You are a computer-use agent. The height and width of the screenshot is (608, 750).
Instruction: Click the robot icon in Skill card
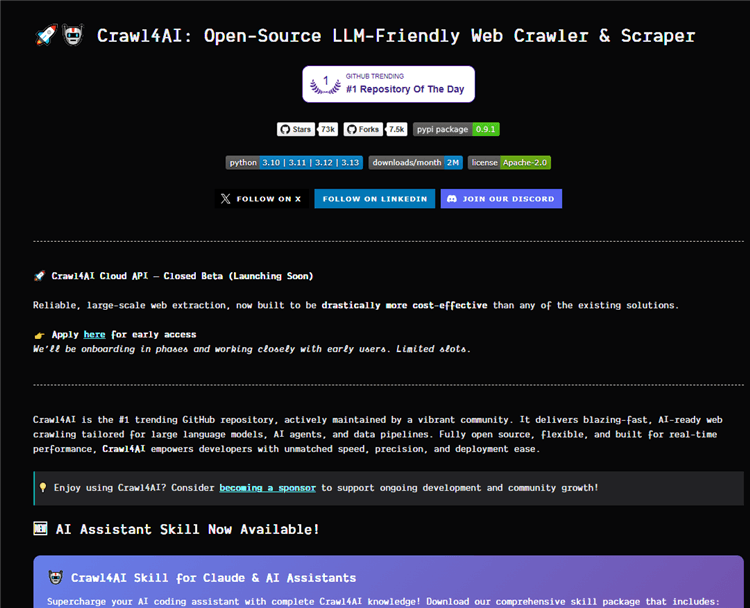[x=55, y=577]
